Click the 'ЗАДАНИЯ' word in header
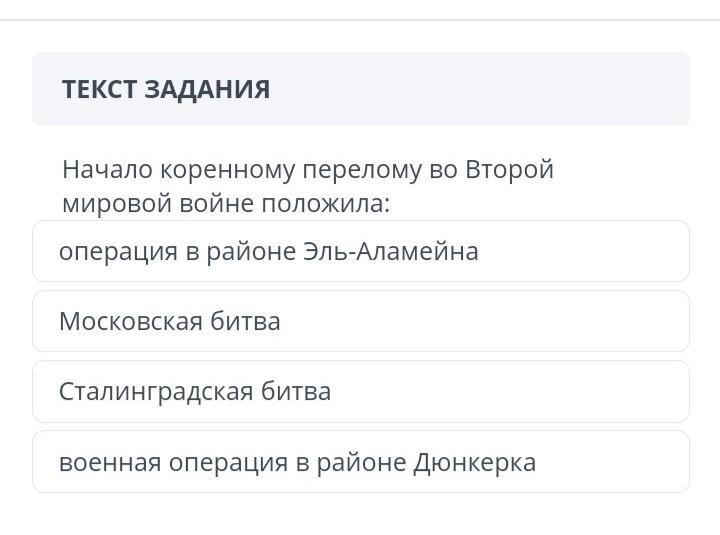Image resolution: width=720 pixels, height=535 pixels. coord(207,89)
